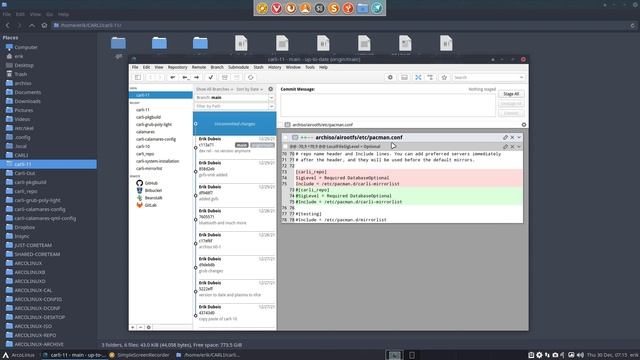
Task: Select the blue diff view mode icon
Action: coord(418,77)
